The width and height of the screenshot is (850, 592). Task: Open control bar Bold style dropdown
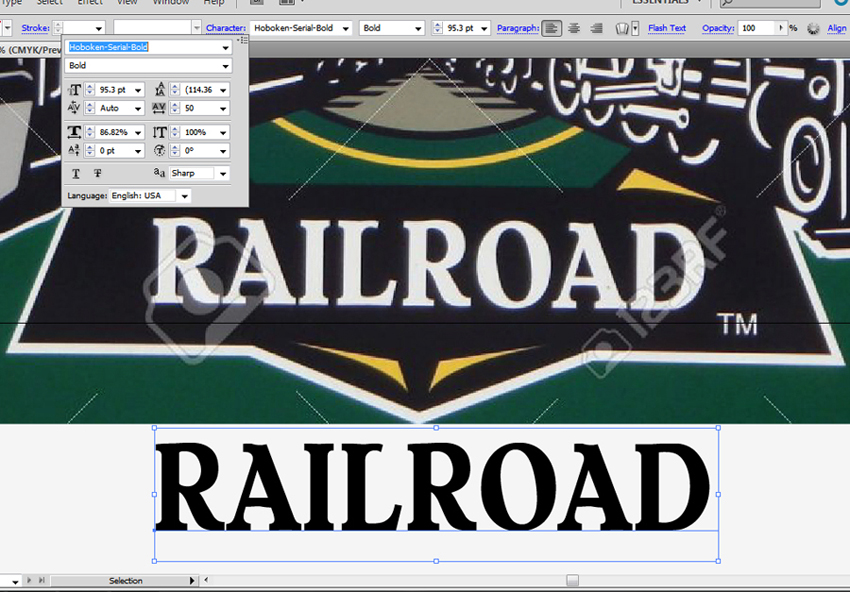pos(418,28)
